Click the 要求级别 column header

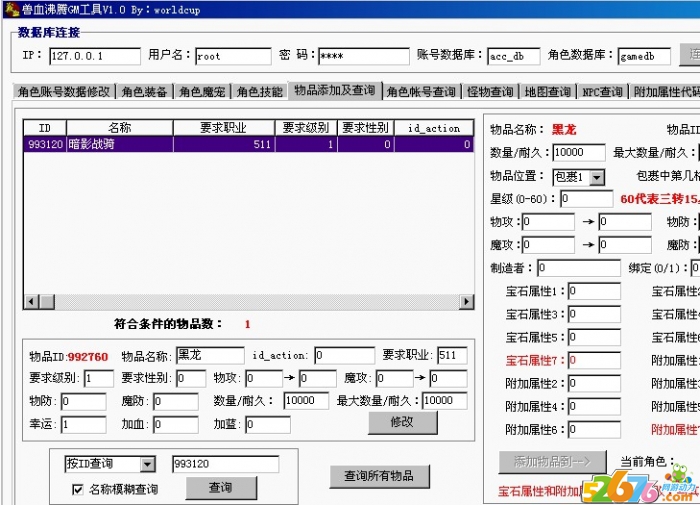click(x=306, y=128)
